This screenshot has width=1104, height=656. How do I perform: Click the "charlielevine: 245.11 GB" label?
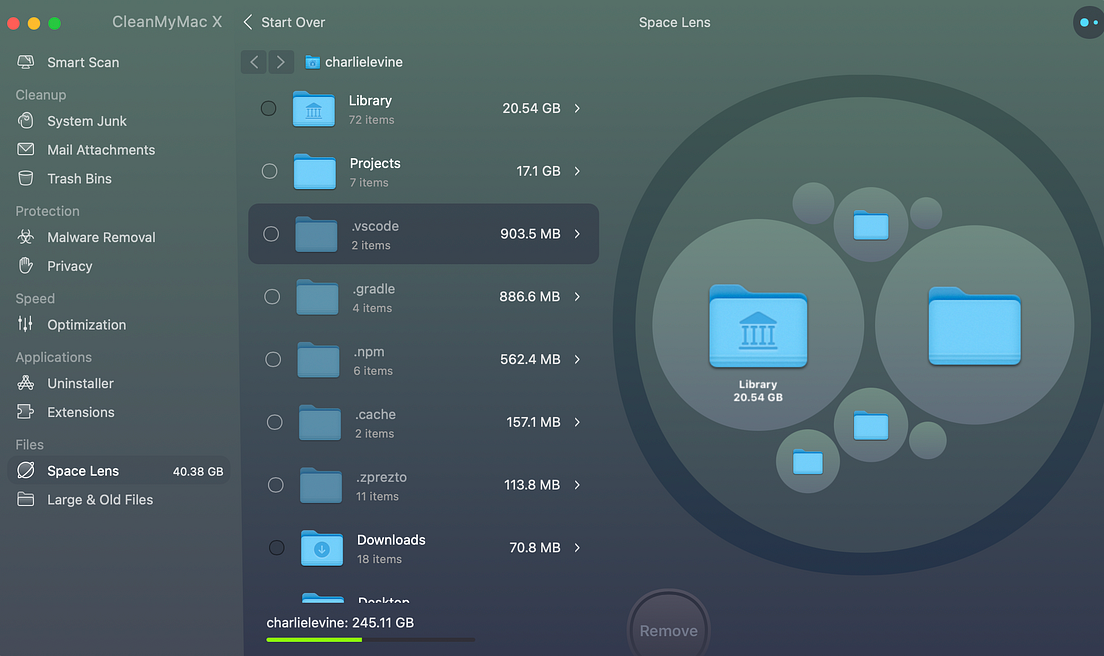click(340, 623)
